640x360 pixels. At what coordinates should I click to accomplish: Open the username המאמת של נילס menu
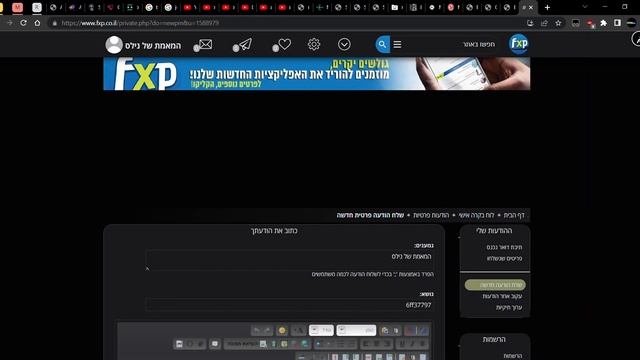153,45
